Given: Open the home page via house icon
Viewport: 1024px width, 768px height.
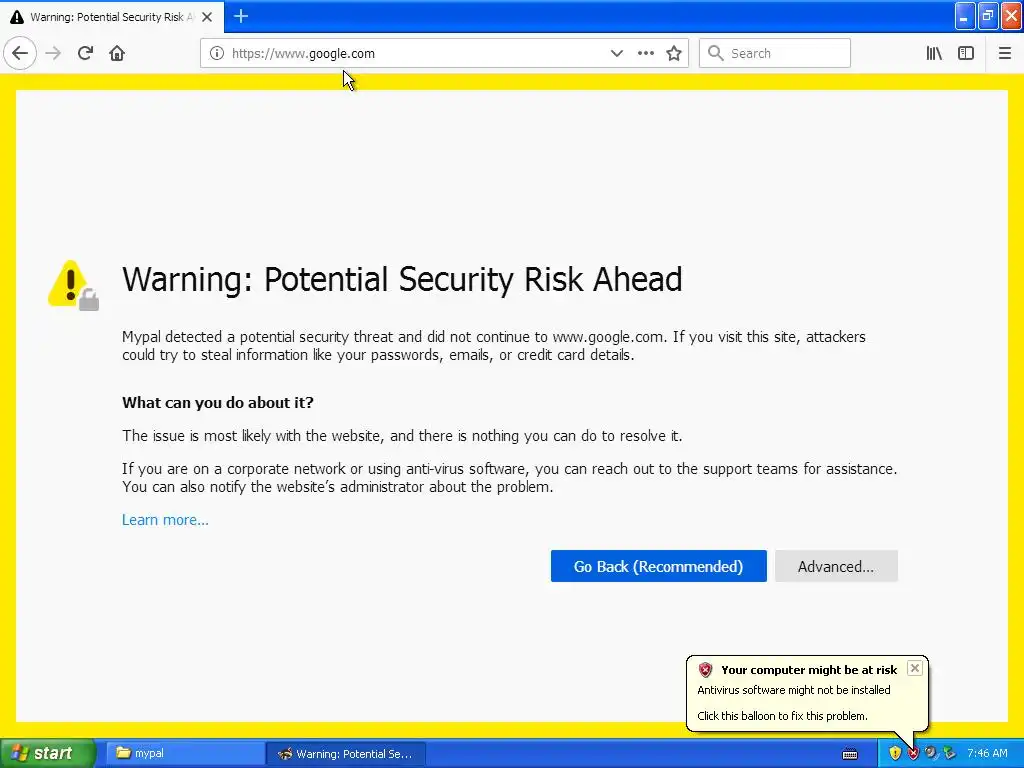Looking at the screenshot, I should pyautogui.click(x=117, y=54).
